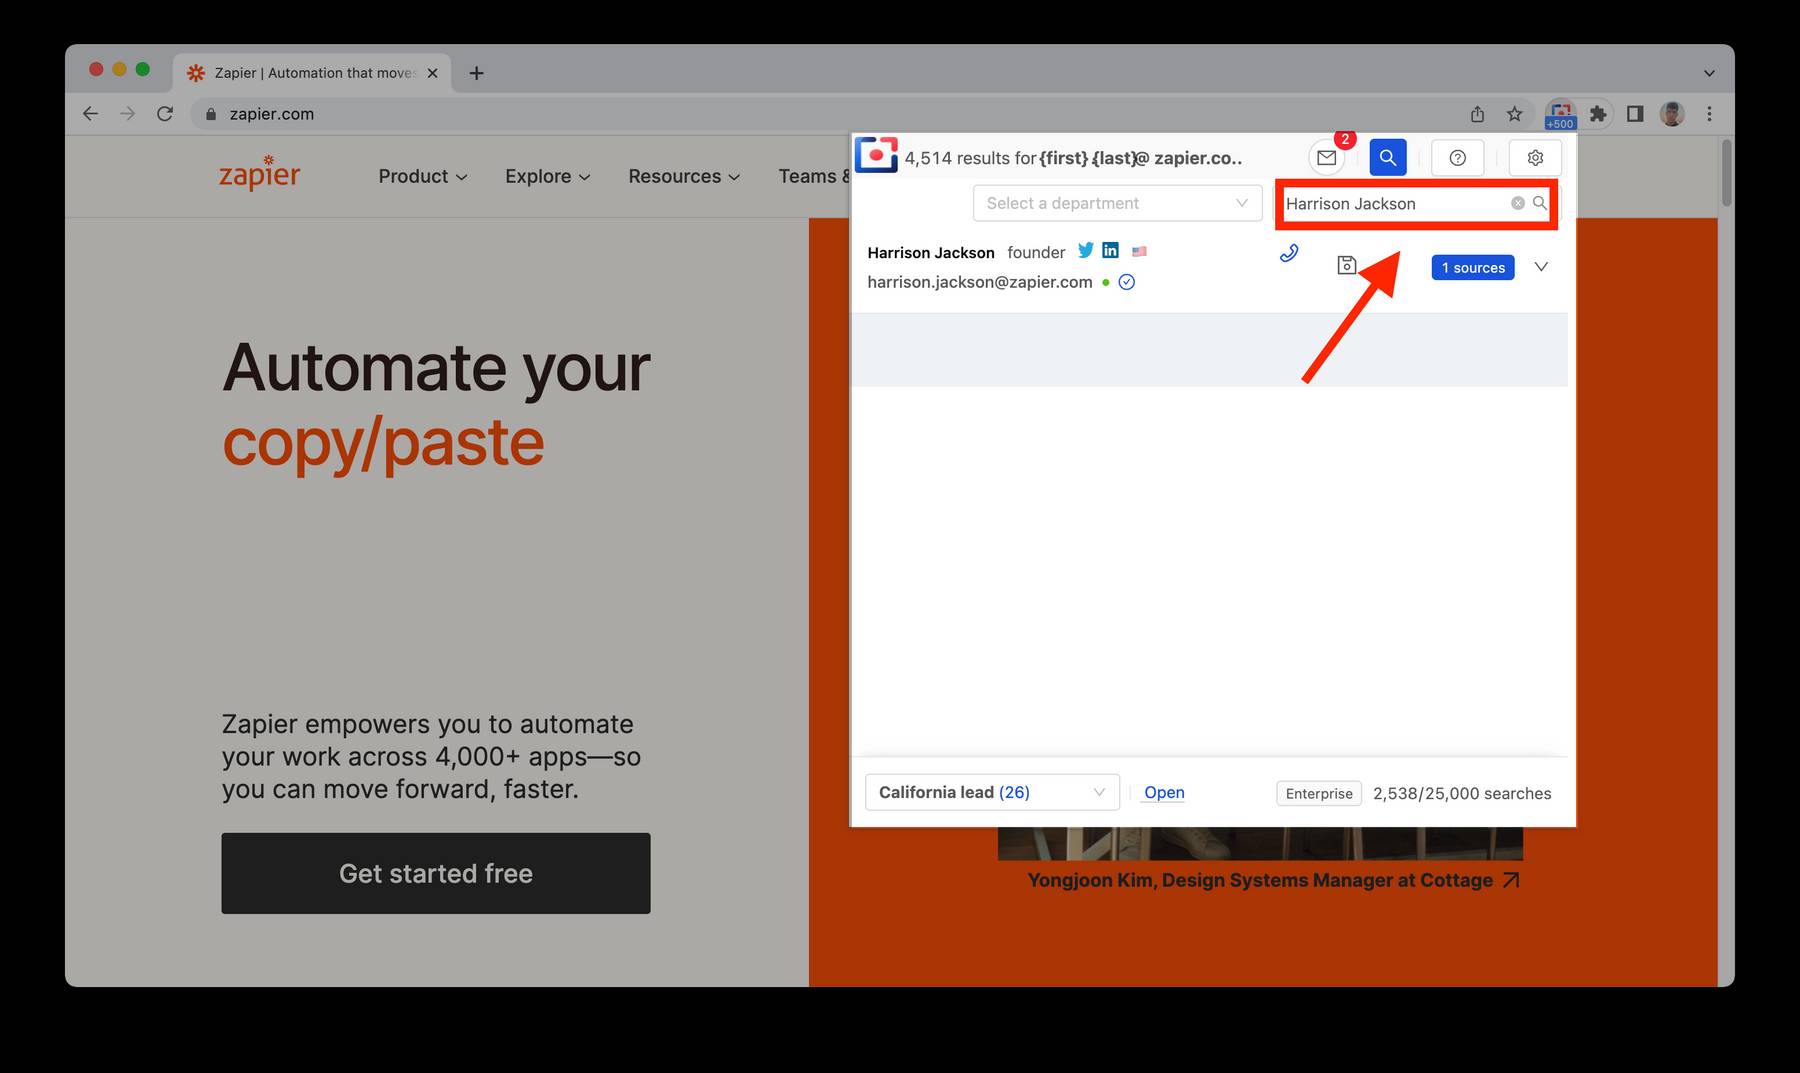Viewport: 1800px width, 1073px height.
Task: Click the Enterprise plan badge
Action: [1319, 793]
